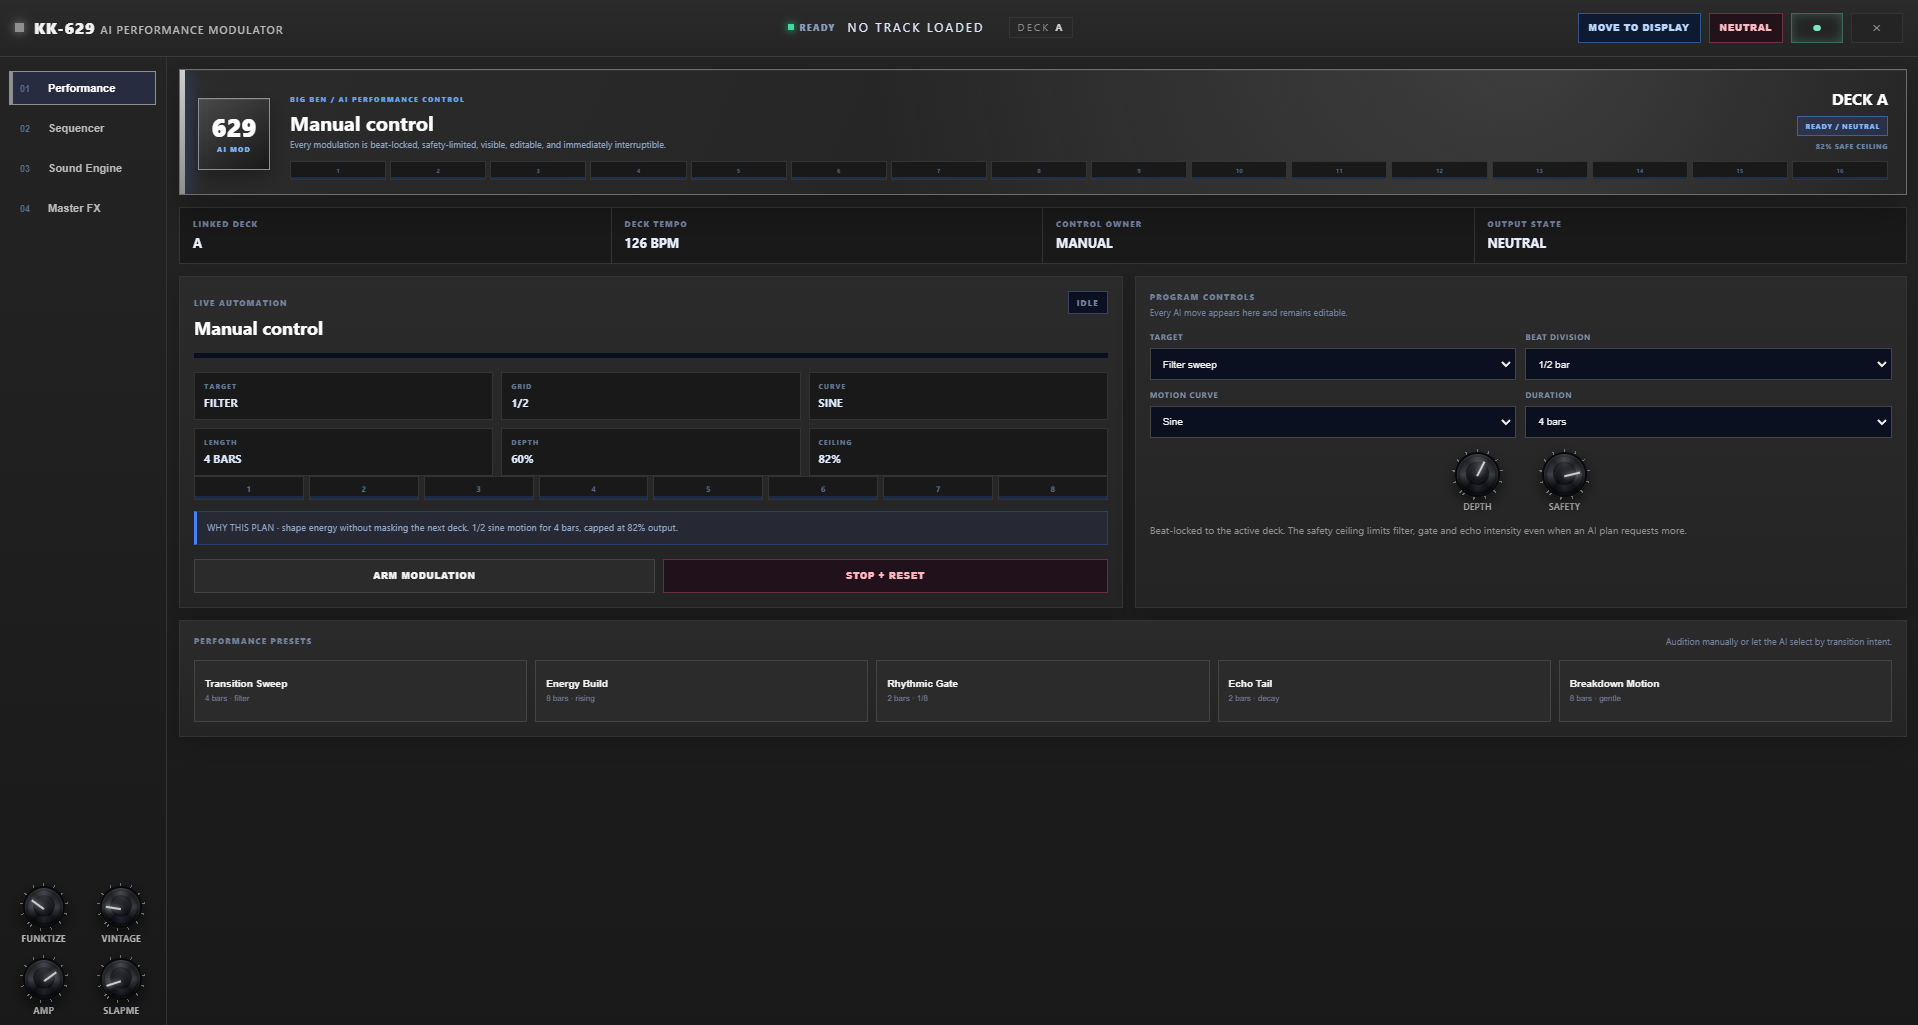The image size is (1918, 1025).
Task: Click the AMP knob
Action: pyautogui.click(x=43, y=979)
